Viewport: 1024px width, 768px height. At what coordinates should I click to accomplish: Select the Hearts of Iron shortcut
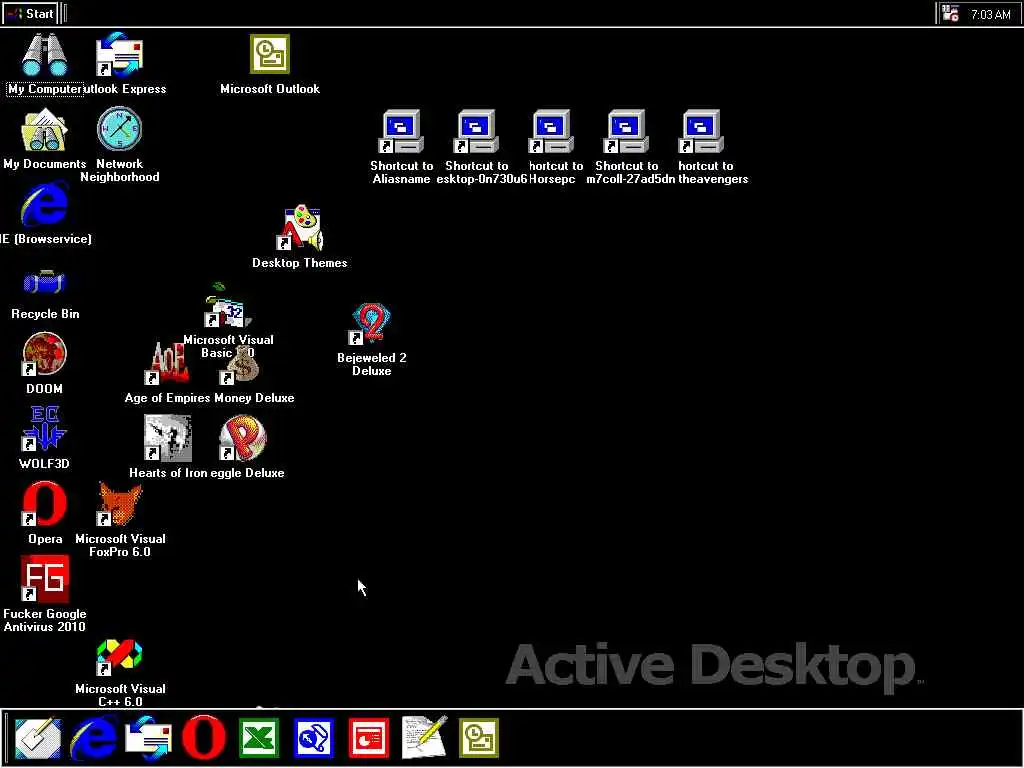pyautogui.click(x=168, y=438)
